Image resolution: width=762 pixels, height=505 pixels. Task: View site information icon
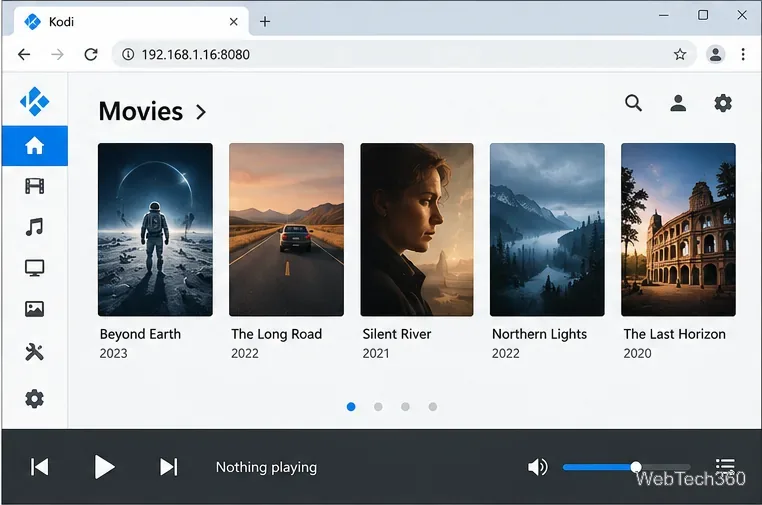(x=128, y=54)
